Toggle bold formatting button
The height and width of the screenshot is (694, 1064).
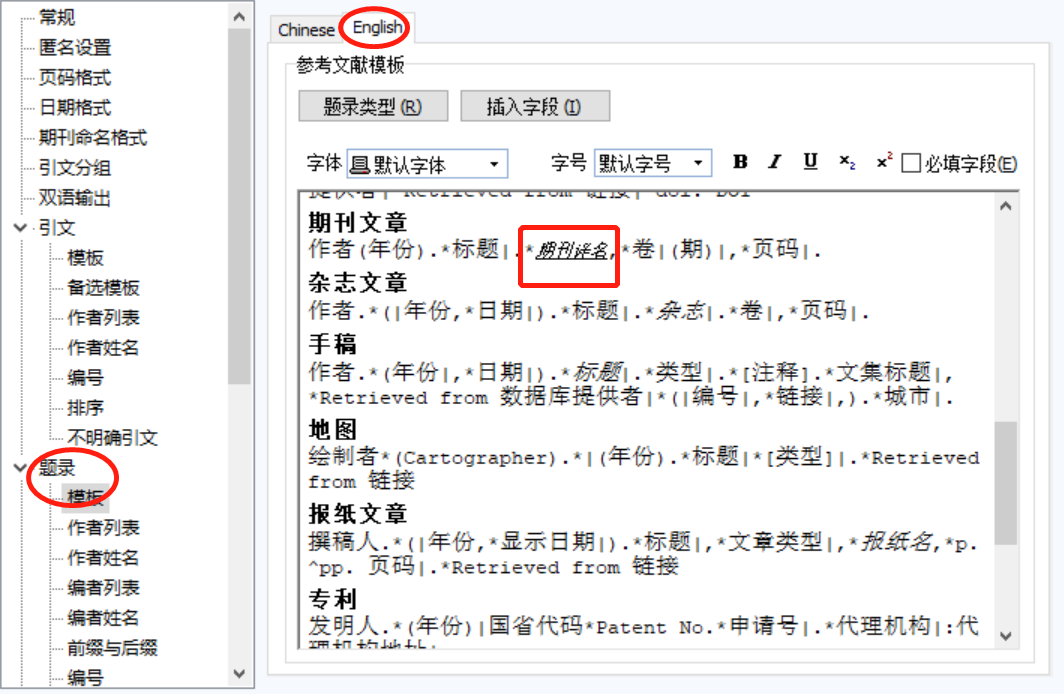click(740, 163)
